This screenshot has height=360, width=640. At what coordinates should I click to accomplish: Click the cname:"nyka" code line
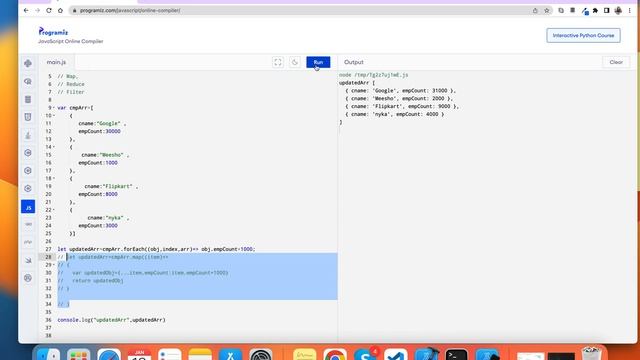pyautogui.click(x=108, y=218)
